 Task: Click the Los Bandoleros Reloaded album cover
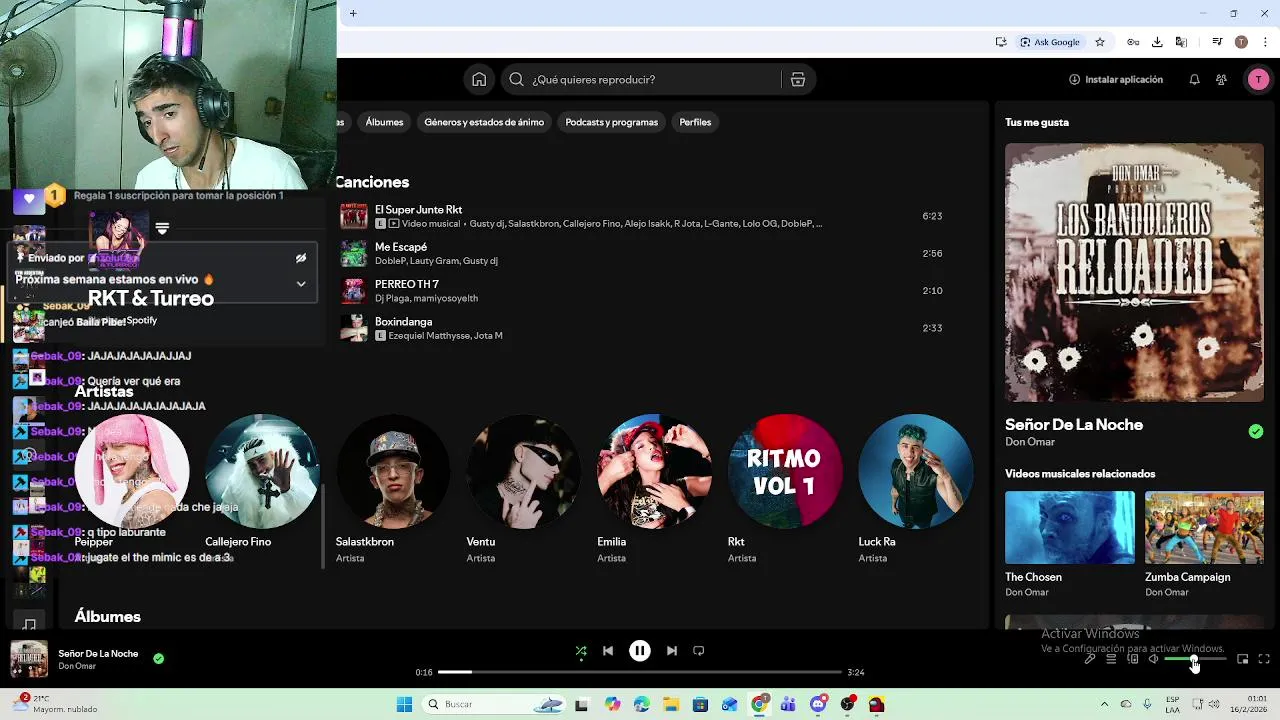coord(1134,272)
